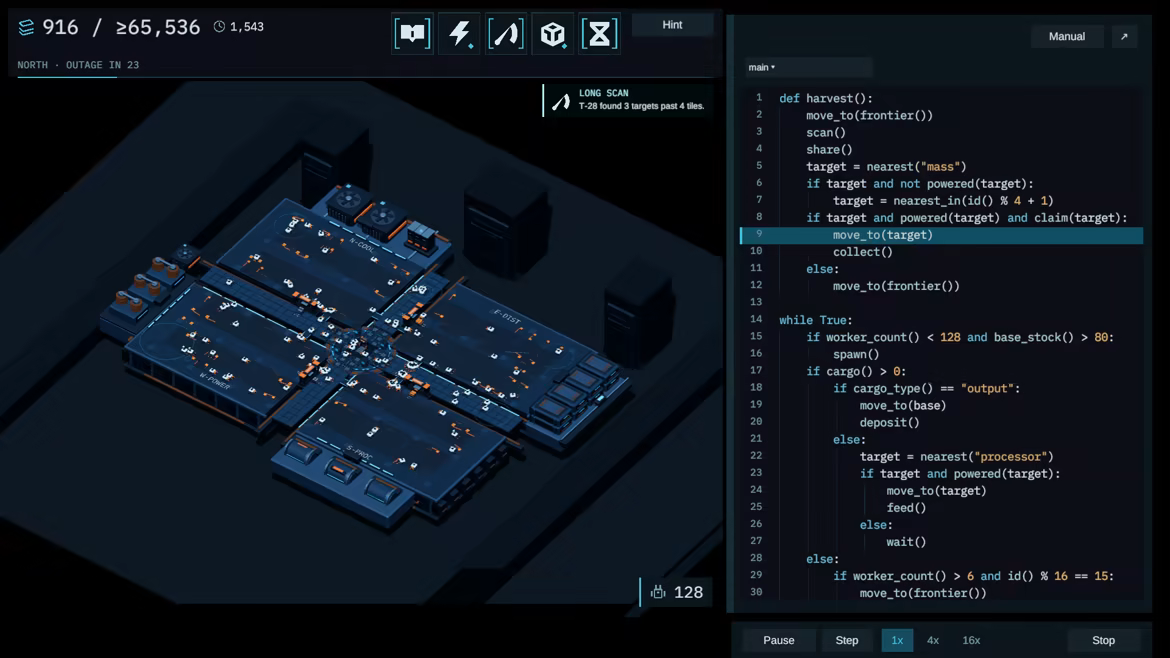Viewport: 1170px width, 658px height.
Task: Open the Hint button
Action: point(672,25)
